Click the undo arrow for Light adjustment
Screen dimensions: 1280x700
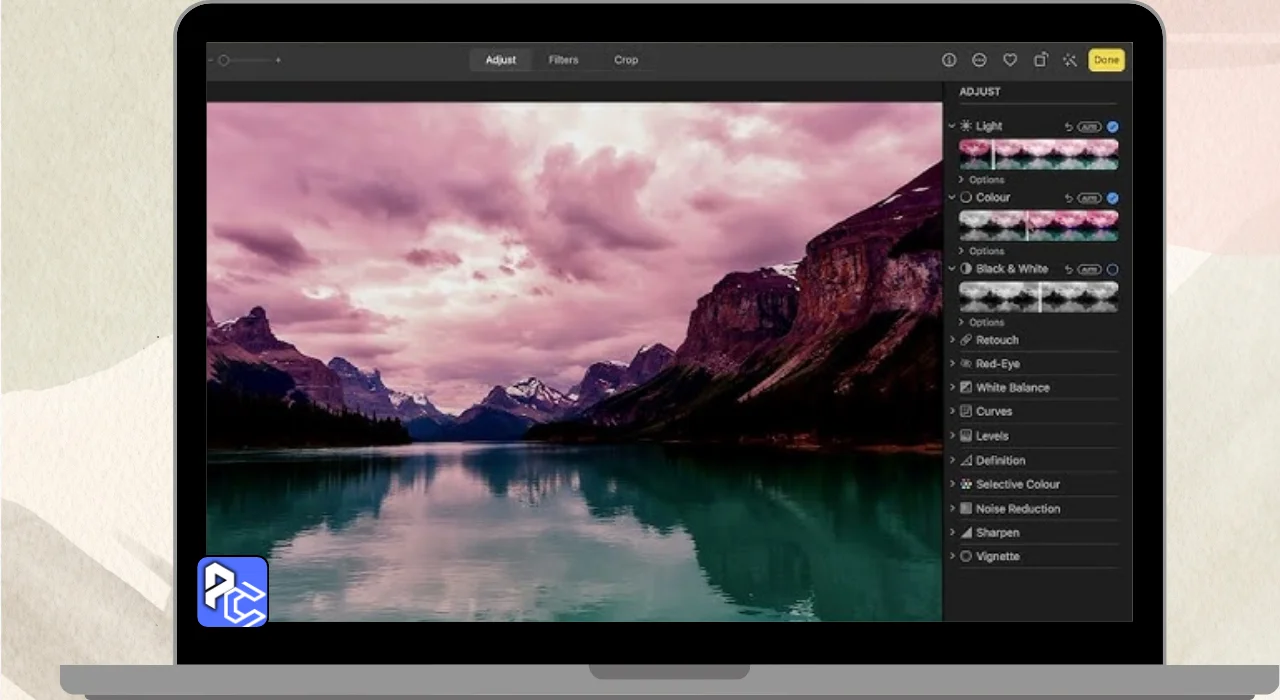coord(1068,127)
